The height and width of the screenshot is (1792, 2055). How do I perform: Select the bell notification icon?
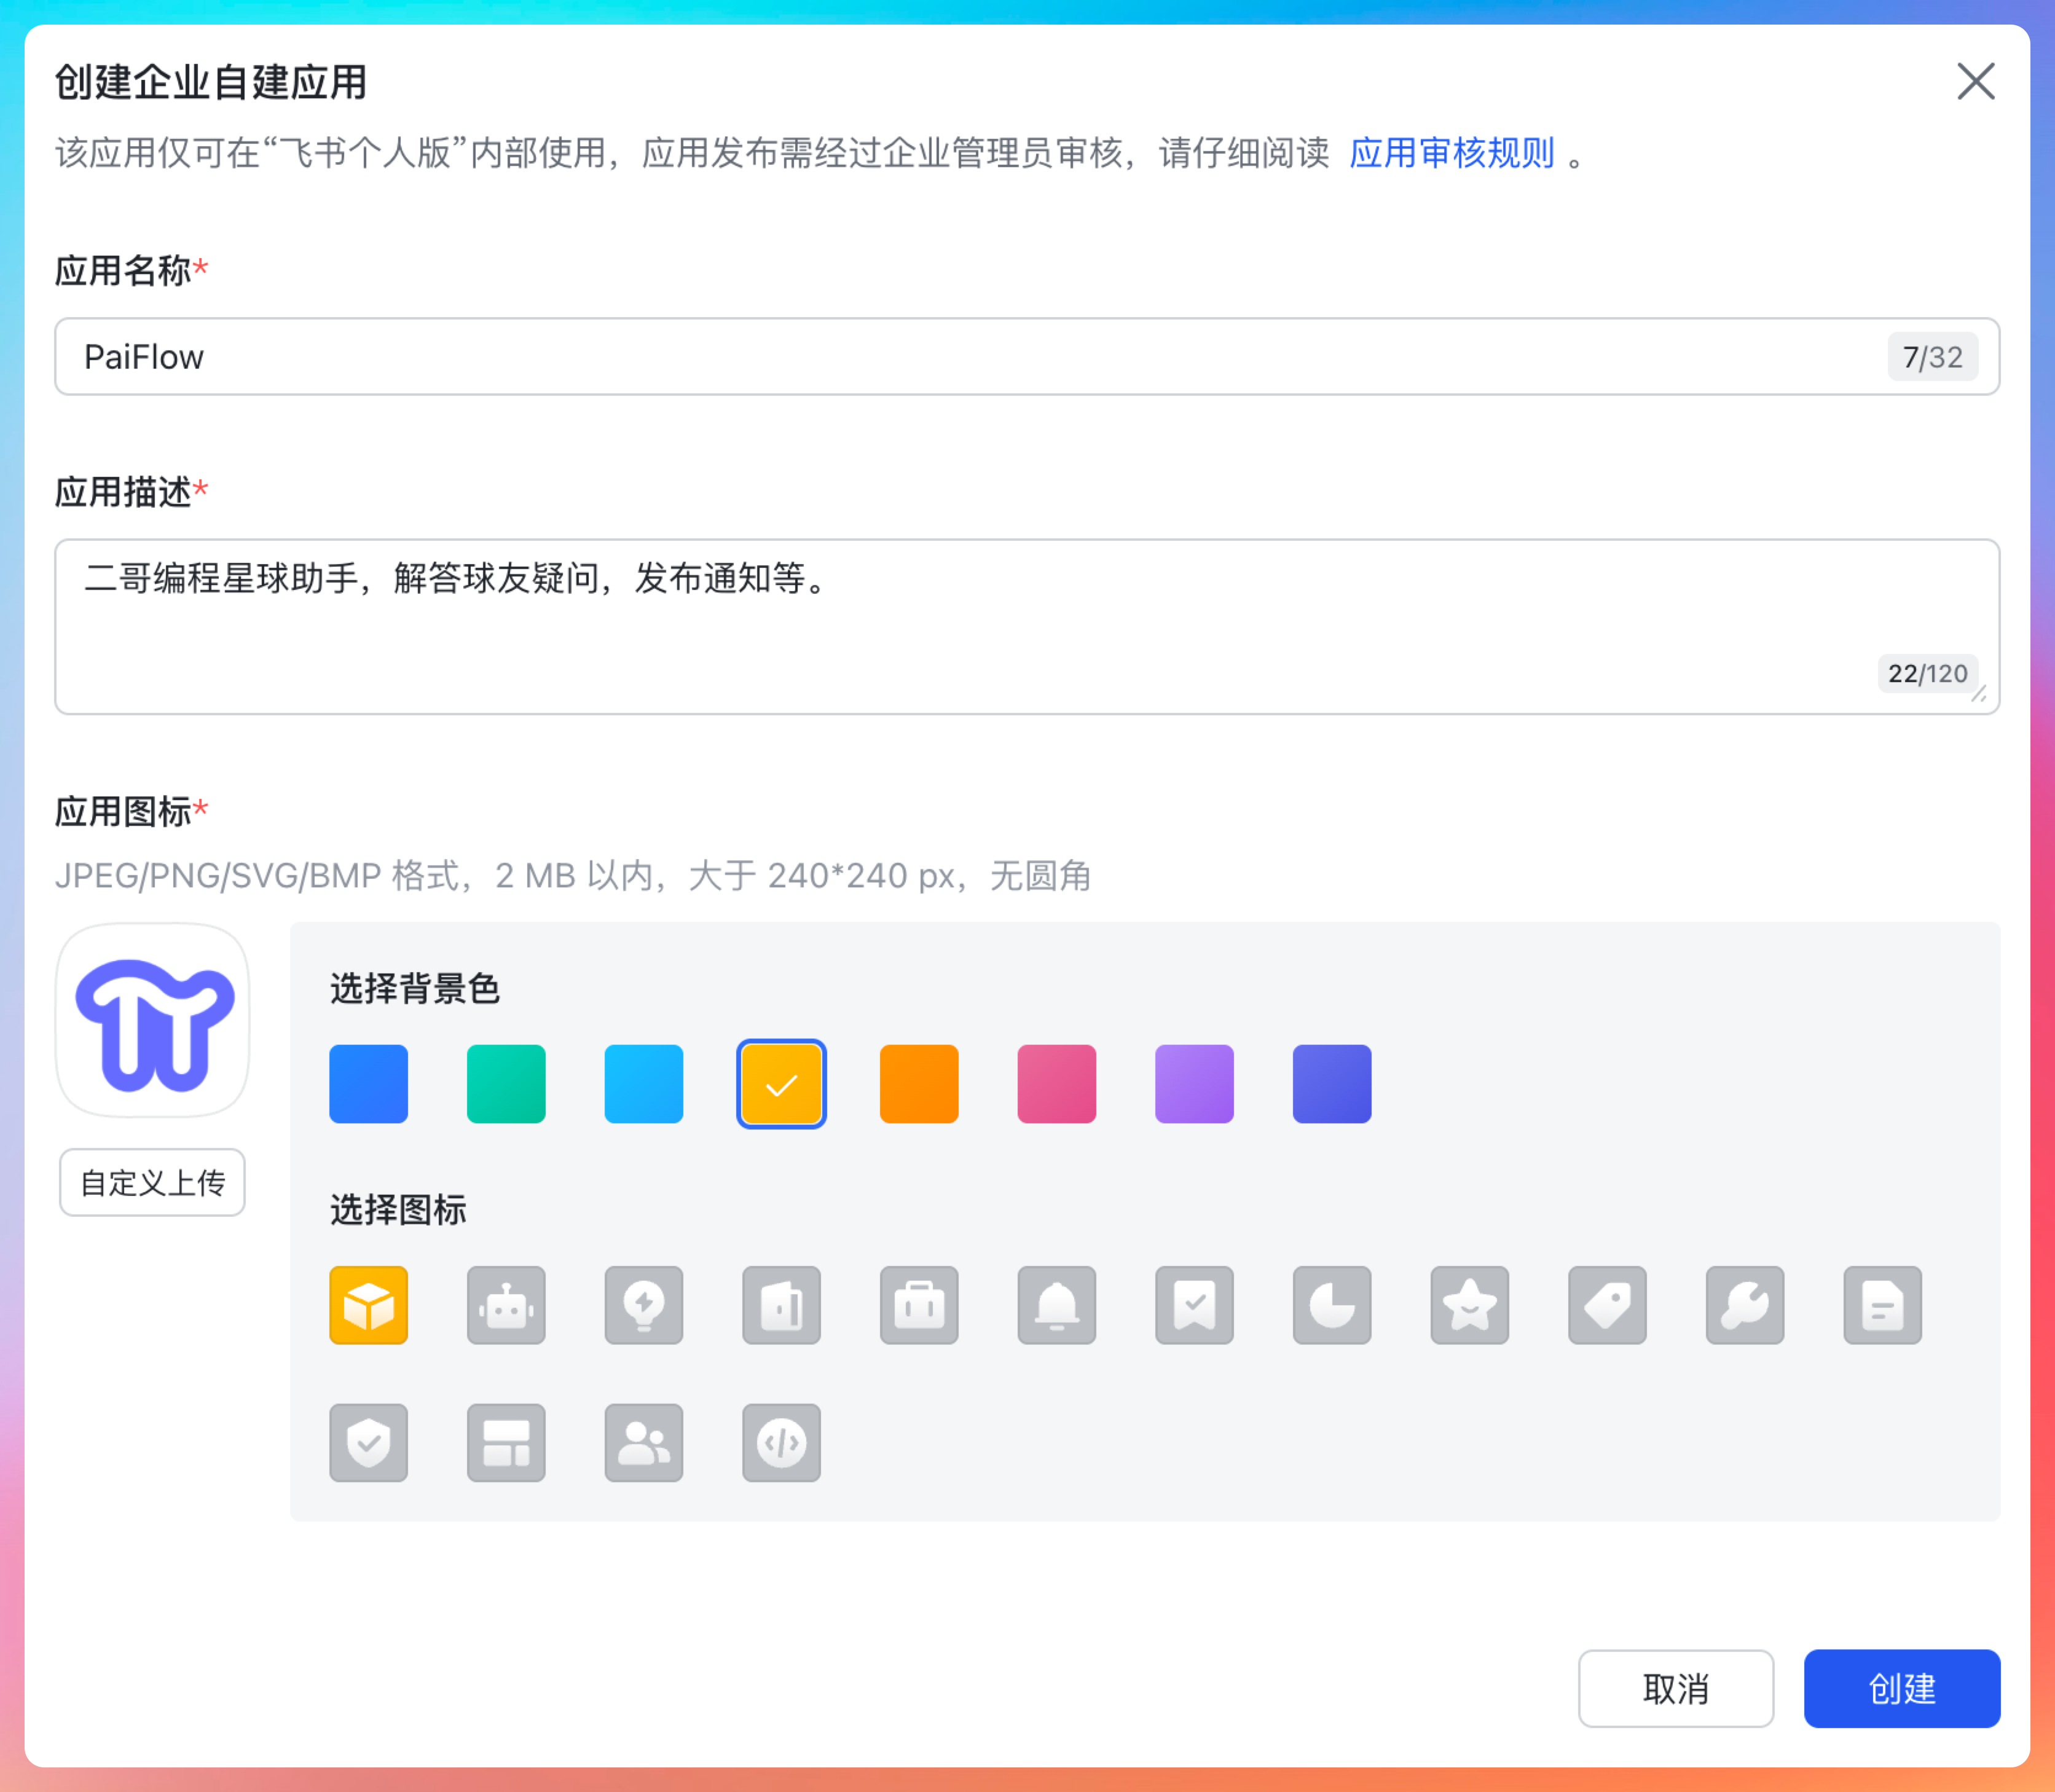click(1057, 1305)
